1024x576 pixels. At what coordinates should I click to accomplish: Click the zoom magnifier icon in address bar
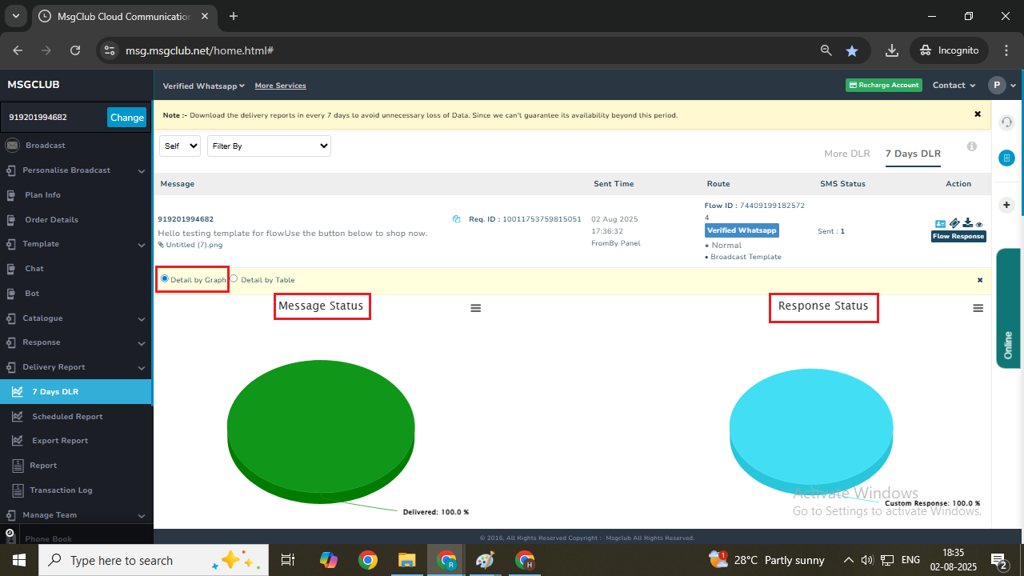(x=825, y=50)
